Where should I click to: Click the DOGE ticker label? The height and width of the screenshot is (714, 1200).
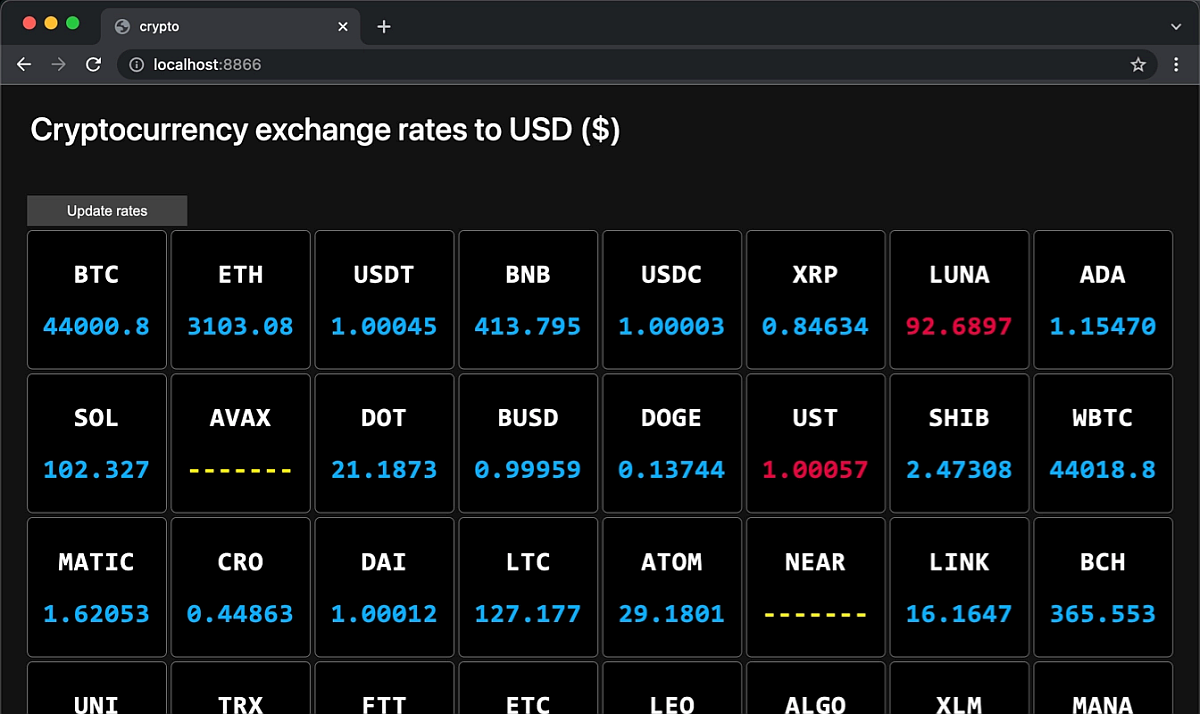tap(671, 419)
